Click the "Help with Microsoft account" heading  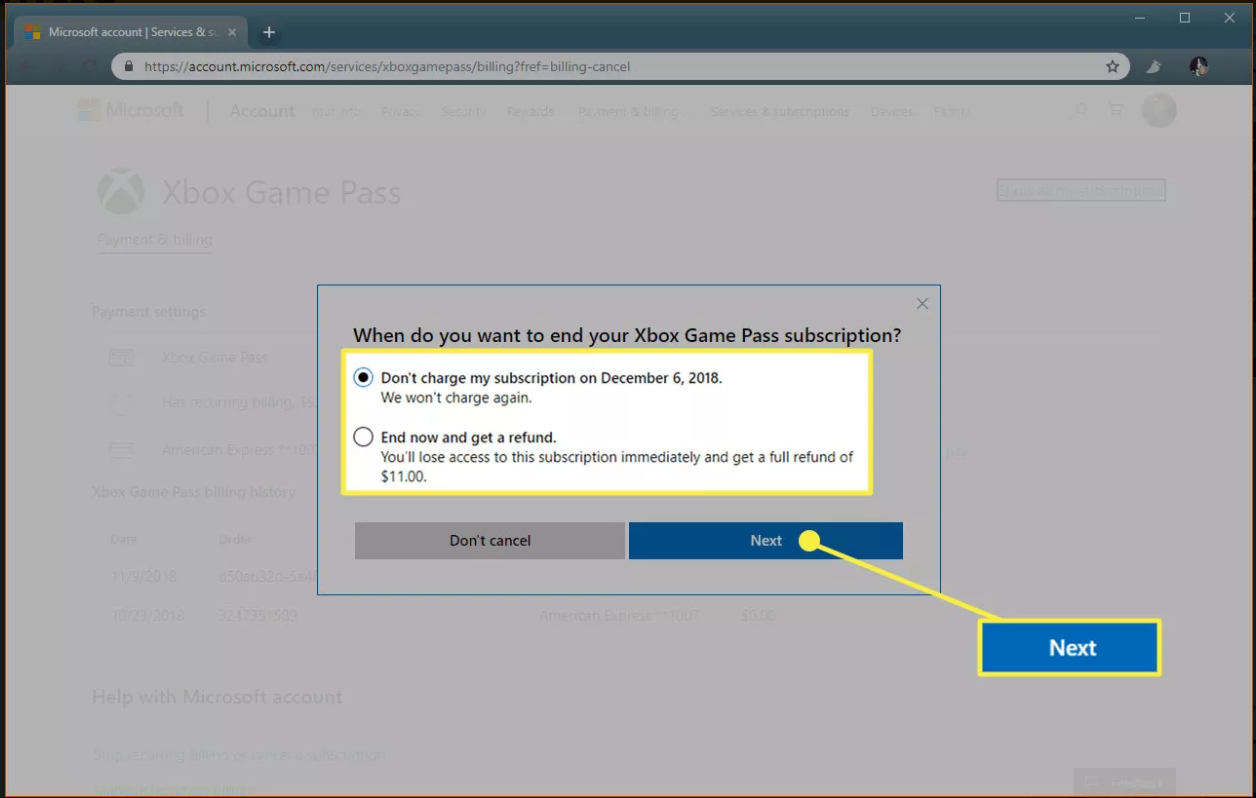point(217,697)
